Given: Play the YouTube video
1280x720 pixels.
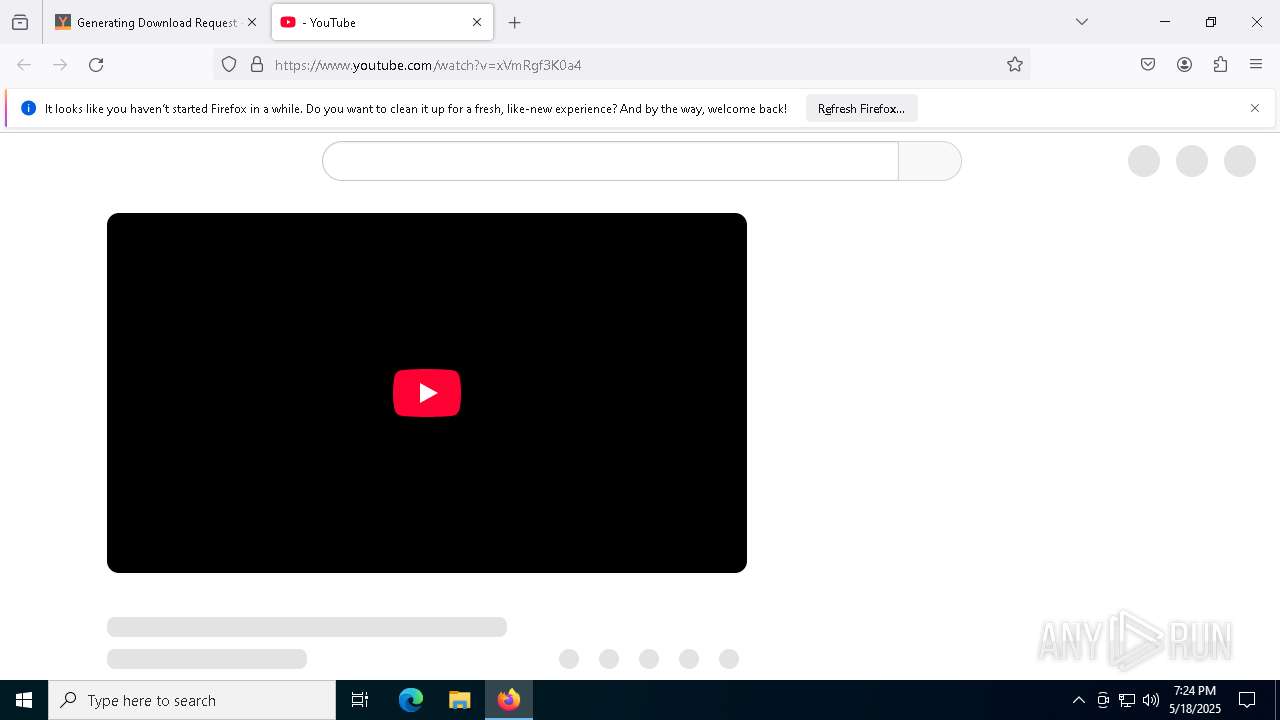Looking at the screenshot, I should [427, 393].
